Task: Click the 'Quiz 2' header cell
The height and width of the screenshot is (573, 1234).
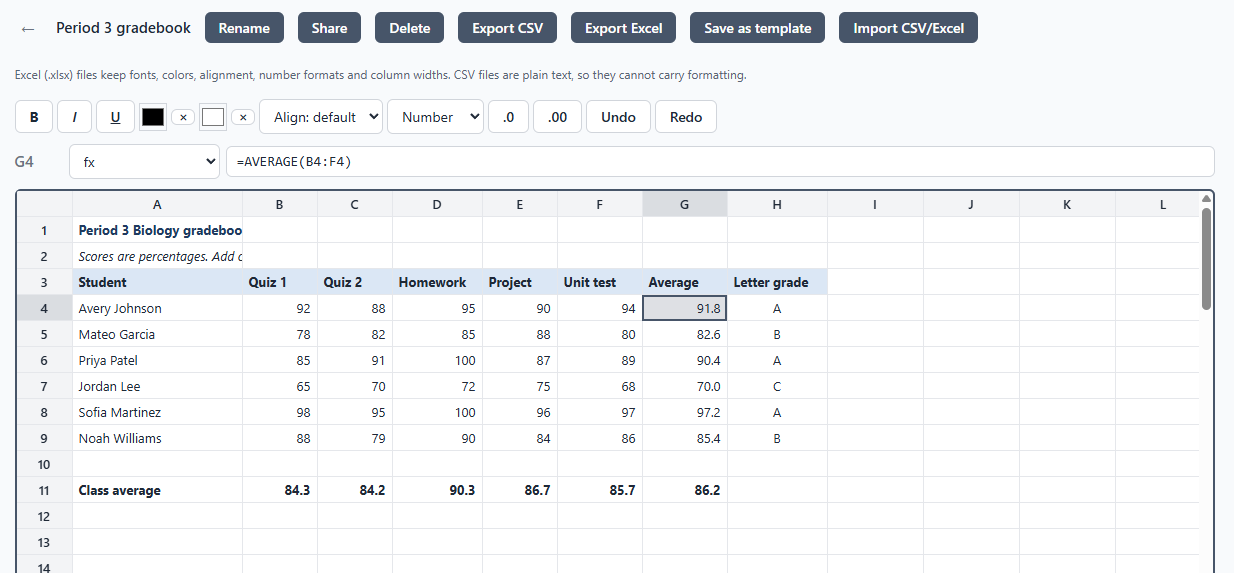Action: [355, 282]
